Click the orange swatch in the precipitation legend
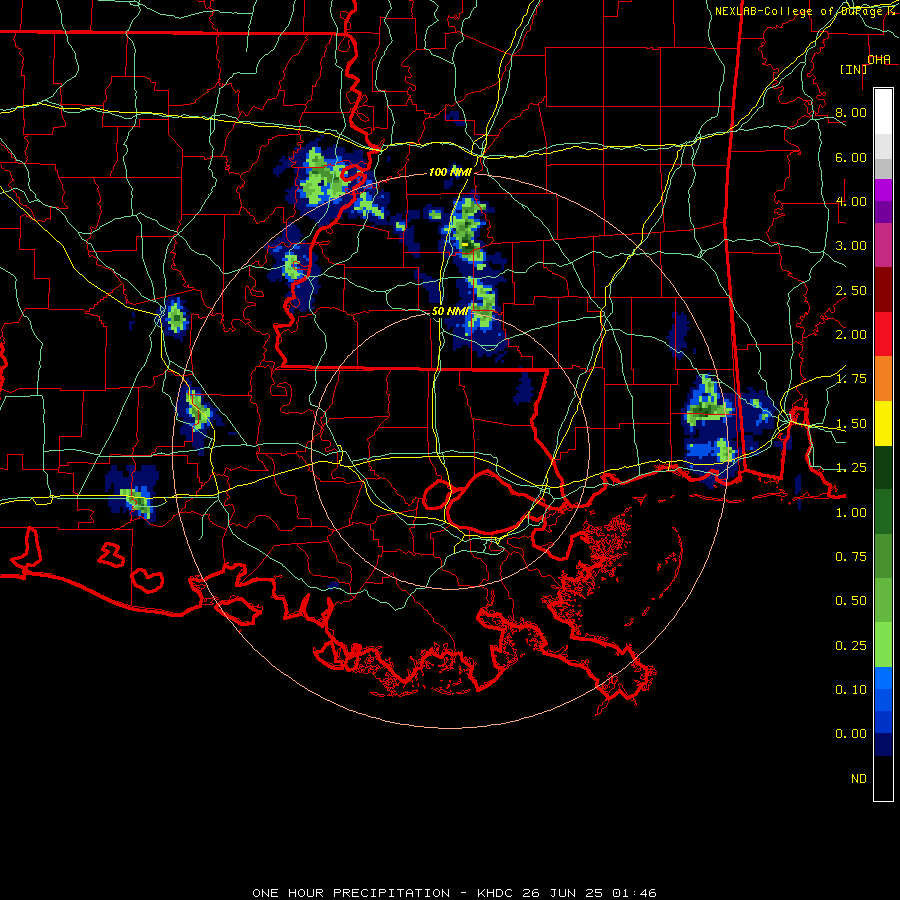 tap(883, 378)
